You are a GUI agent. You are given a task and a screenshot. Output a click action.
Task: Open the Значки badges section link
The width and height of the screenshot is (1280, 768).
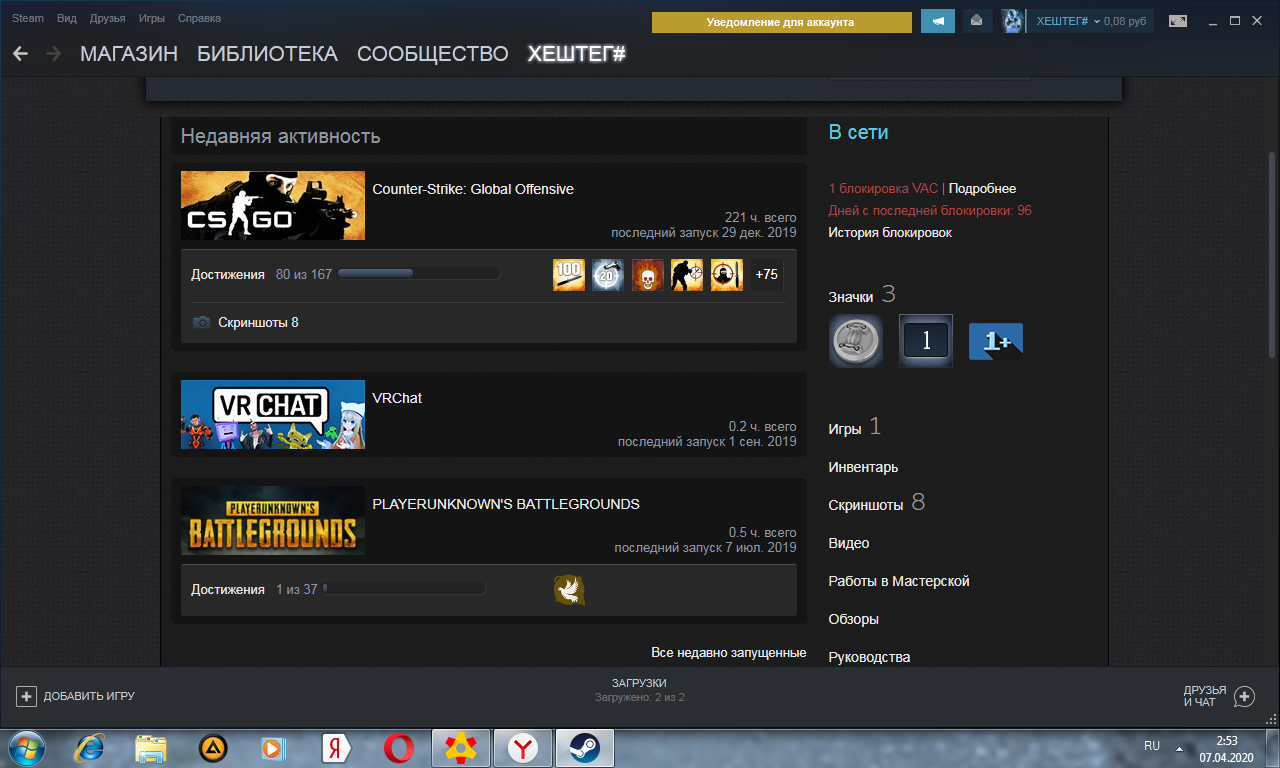(850, 297)
